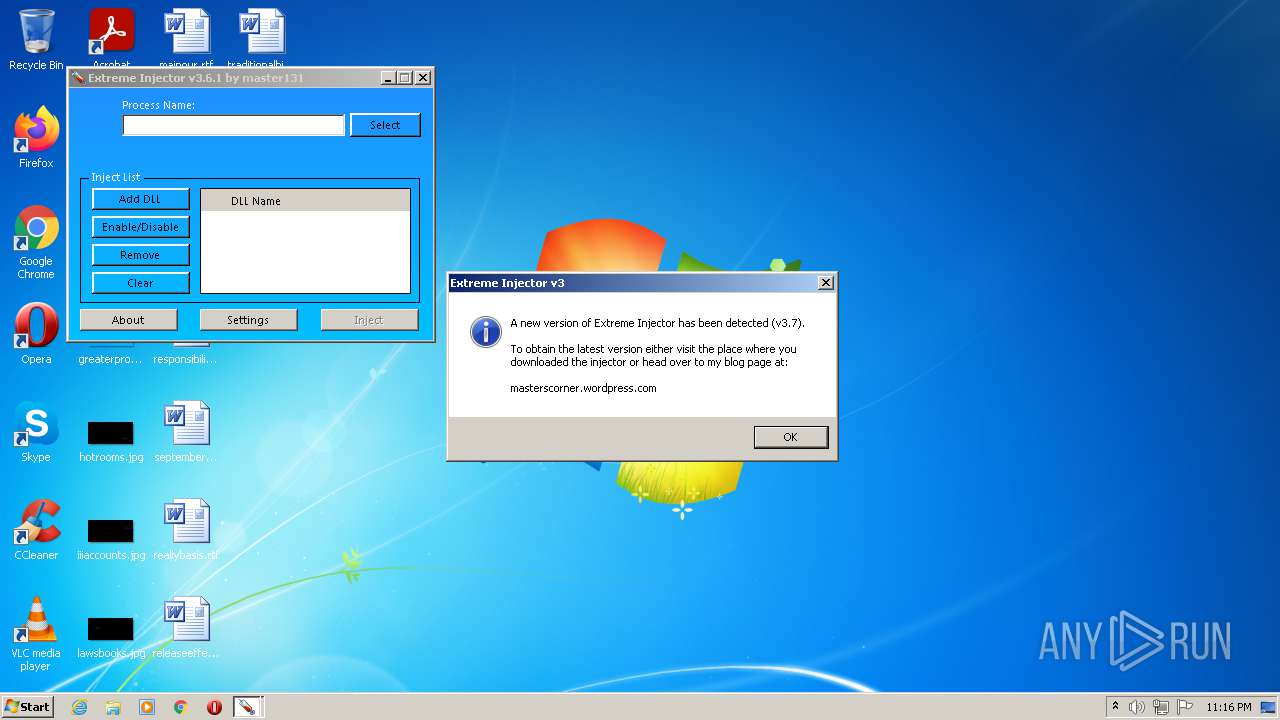Viewport: 1280px width, 720px height.
Task: Select the CCleaner desktop shortcut
Action: pos(36,529)
